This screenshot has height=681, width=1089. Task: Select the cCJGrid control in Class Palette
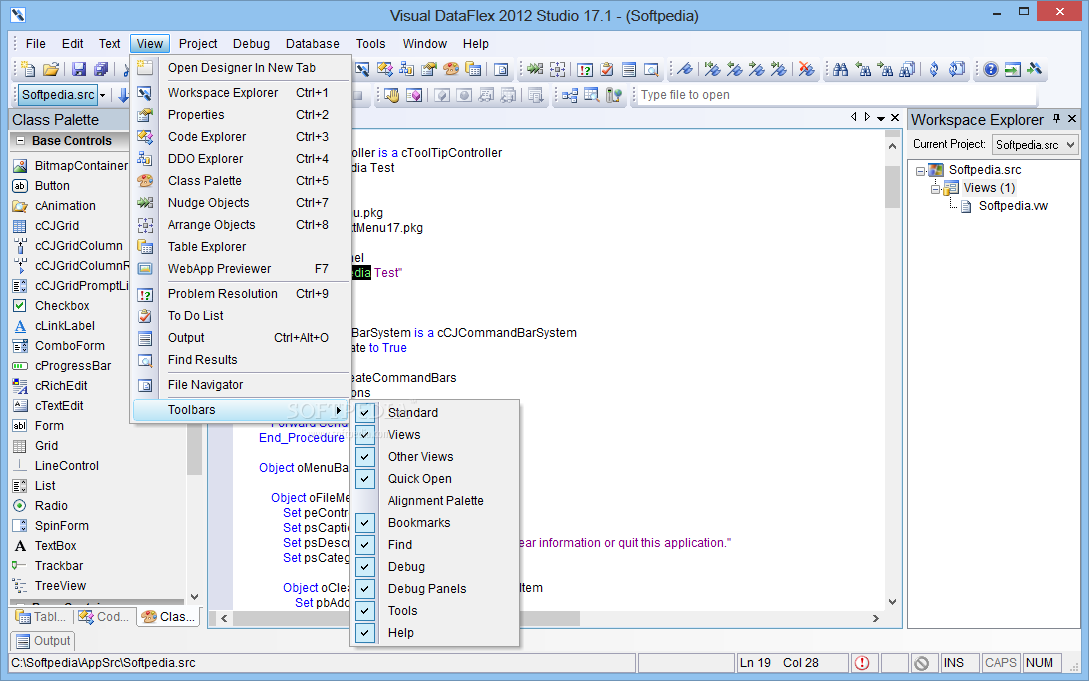point(57,226)
